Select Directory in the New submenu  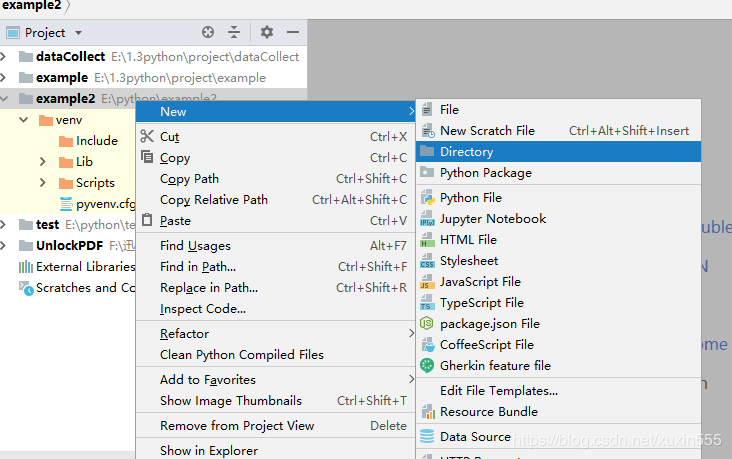point(466,152)
